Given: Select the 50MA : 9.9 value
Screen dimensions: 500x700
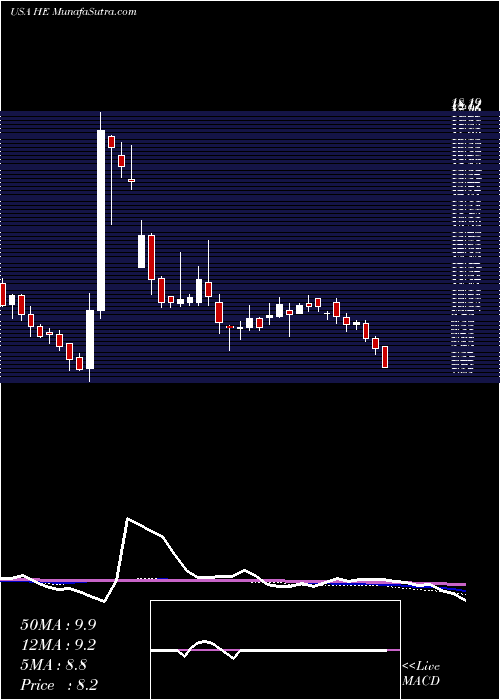Looking at the screenshot, I should [x=58, y=625].
